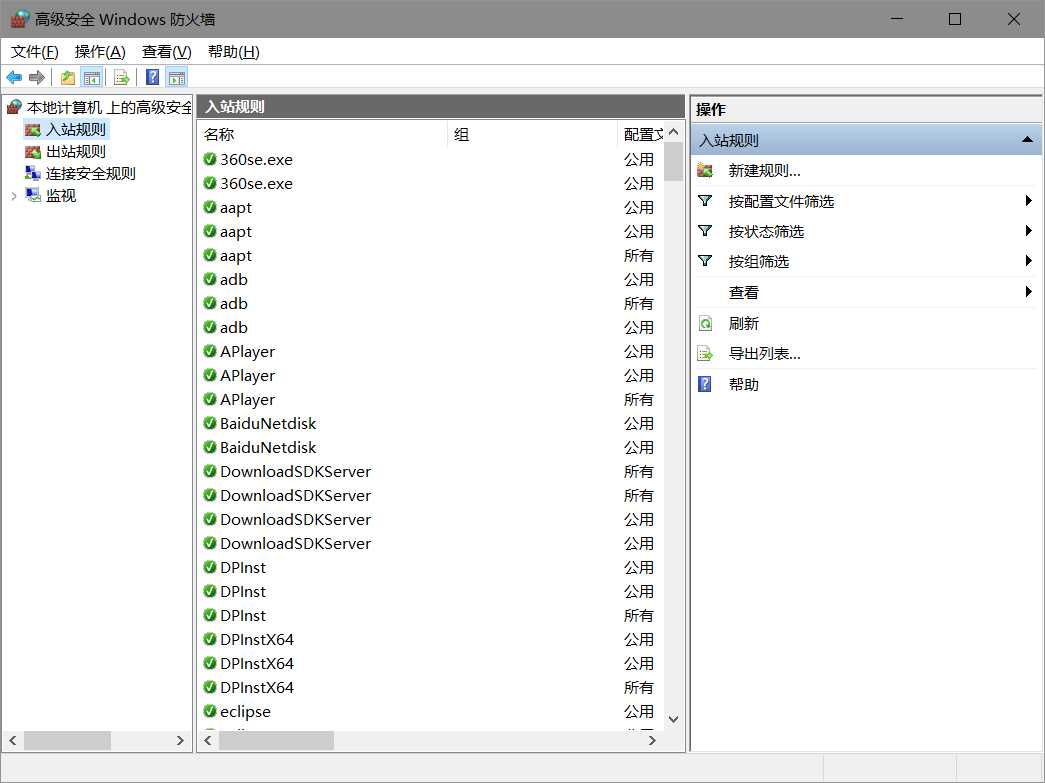
Task: Select the first aapt rule
Action: pyautogui.click(x=431, y=207)
